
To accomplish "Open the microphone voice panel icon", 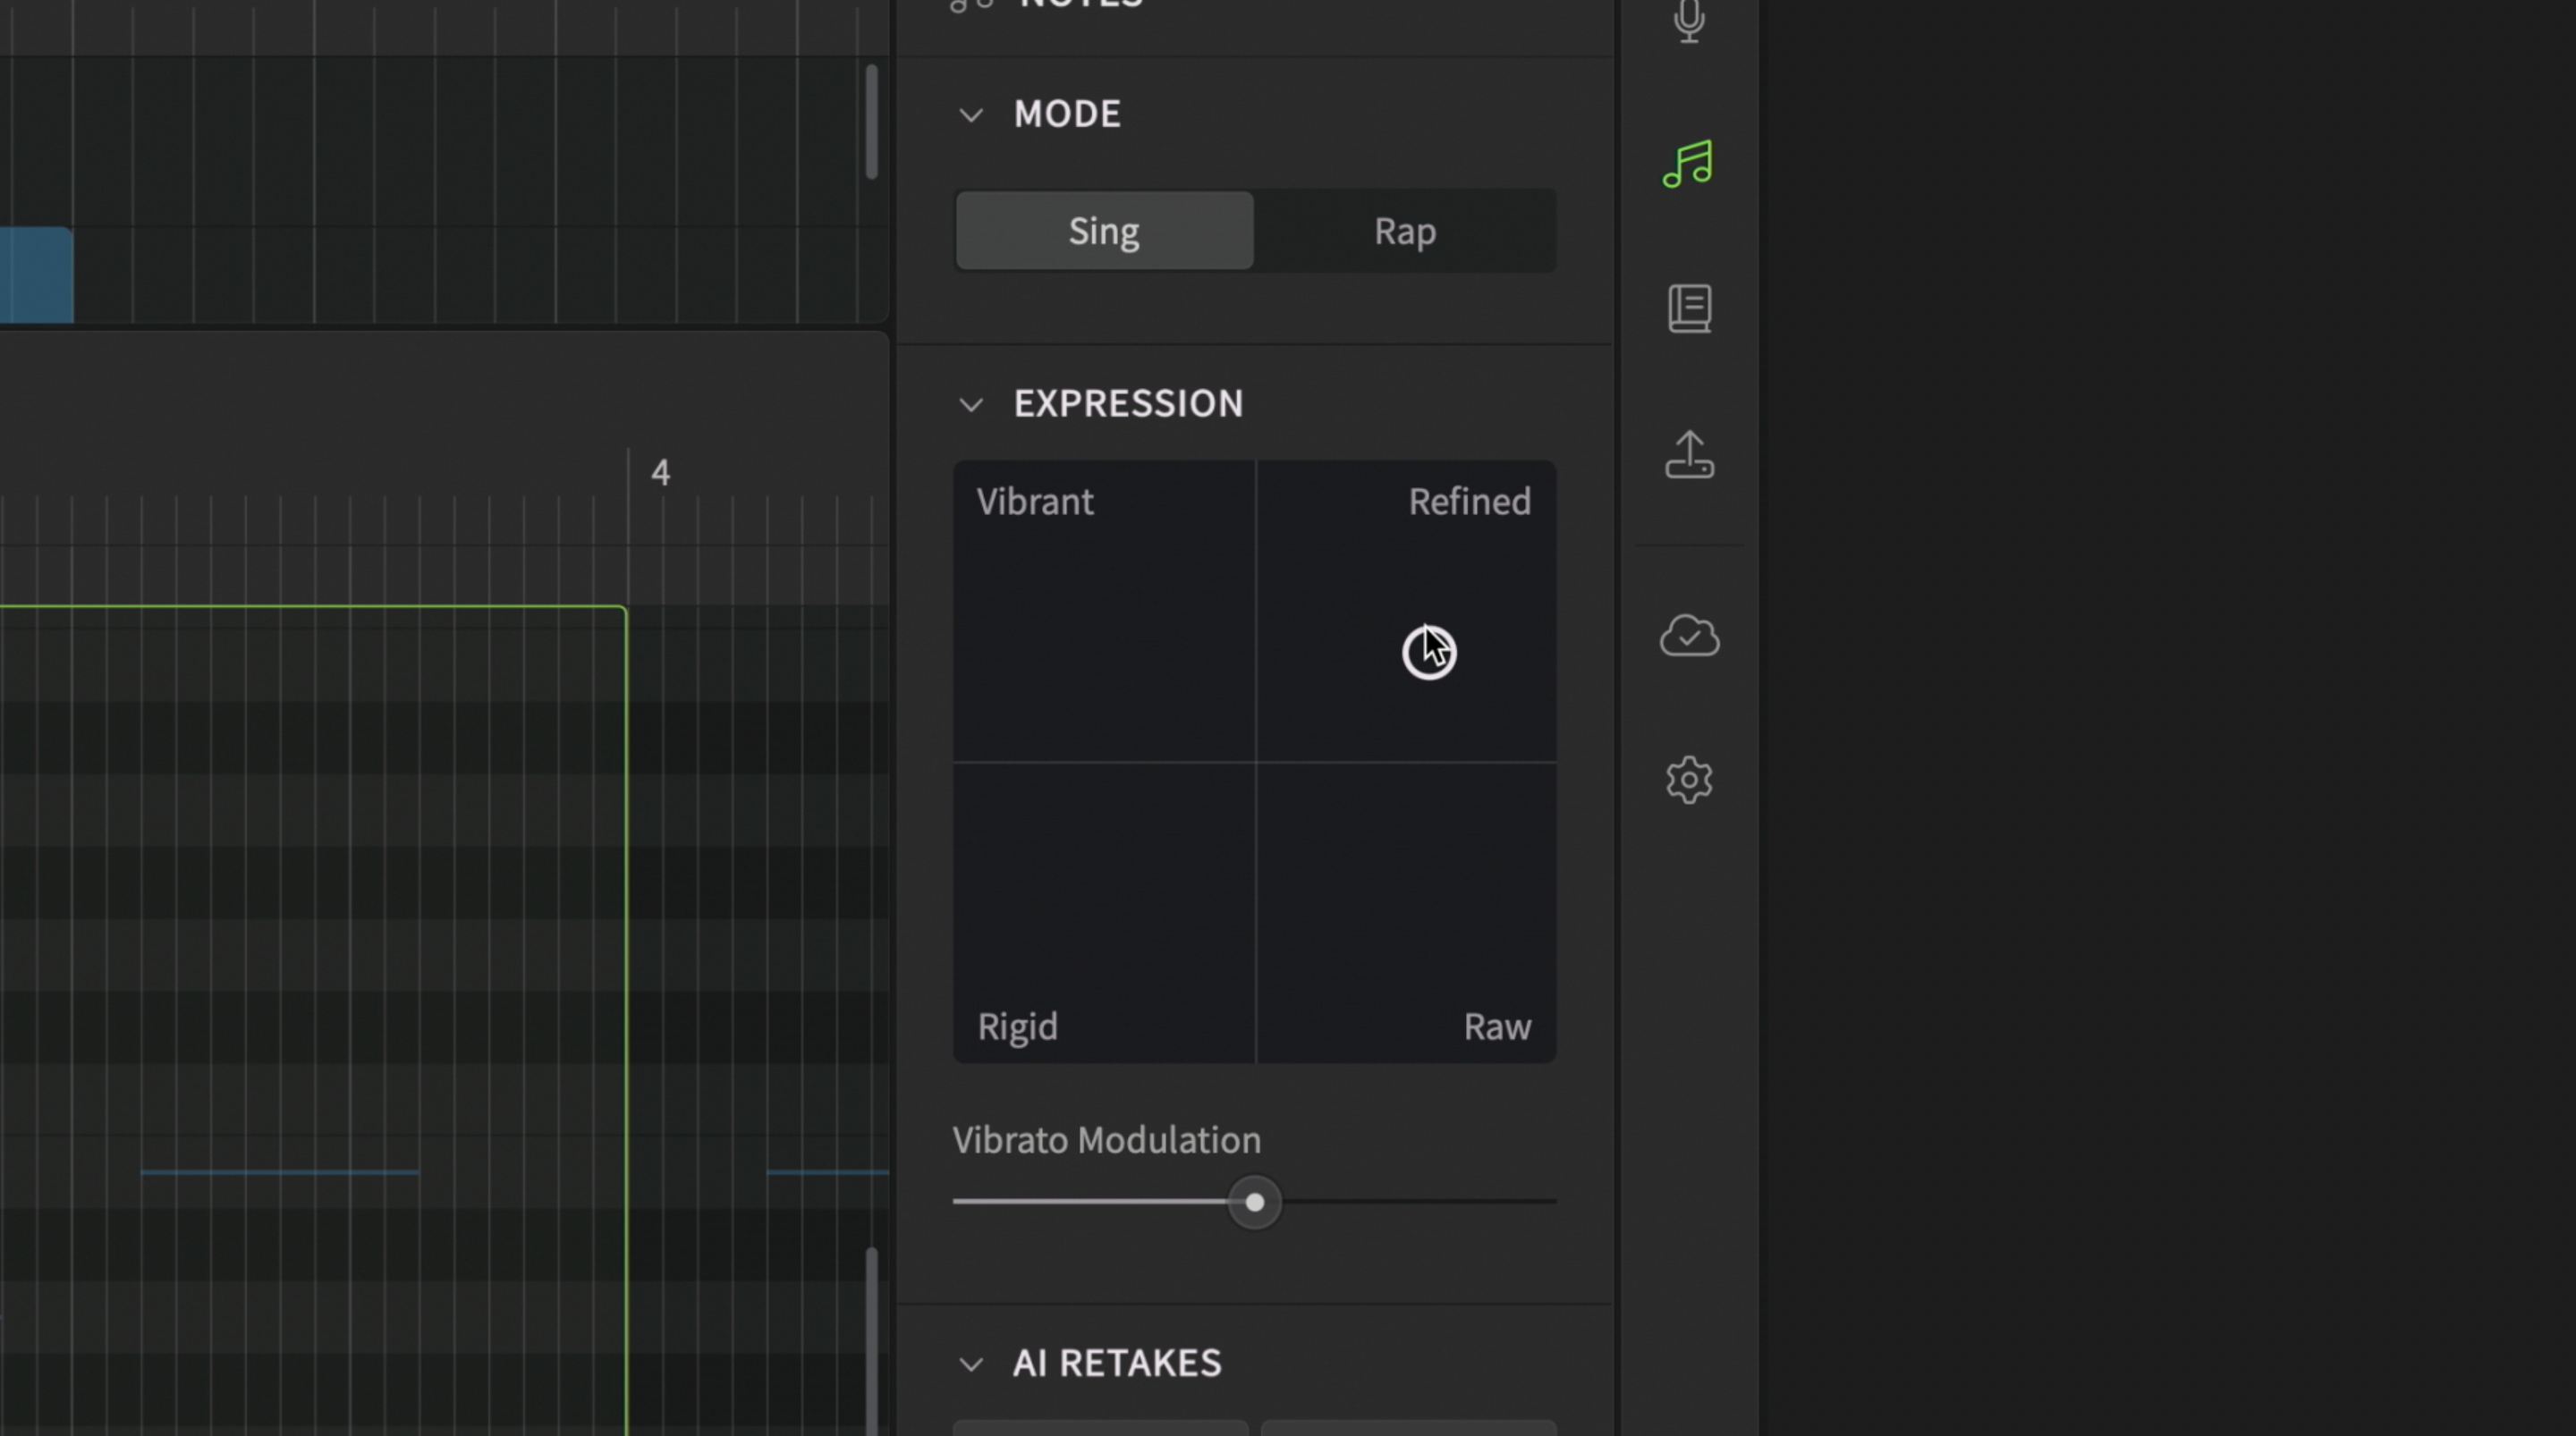I will click(1689, 20).
